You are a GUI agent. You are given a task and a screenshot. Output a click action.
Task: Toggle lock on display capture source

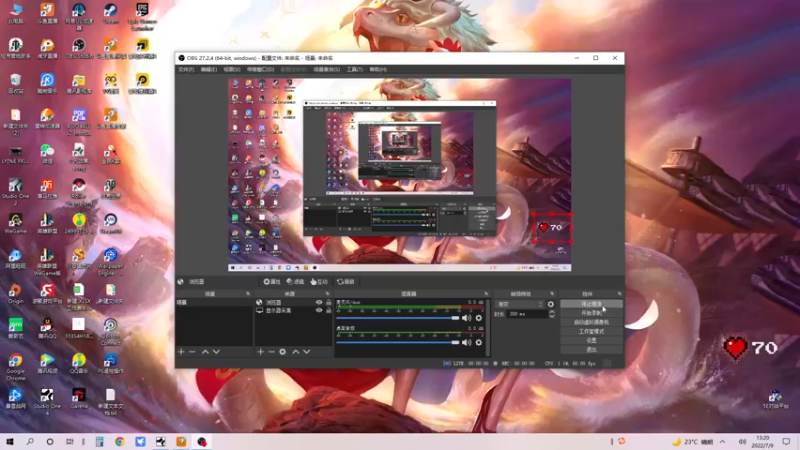329,310
